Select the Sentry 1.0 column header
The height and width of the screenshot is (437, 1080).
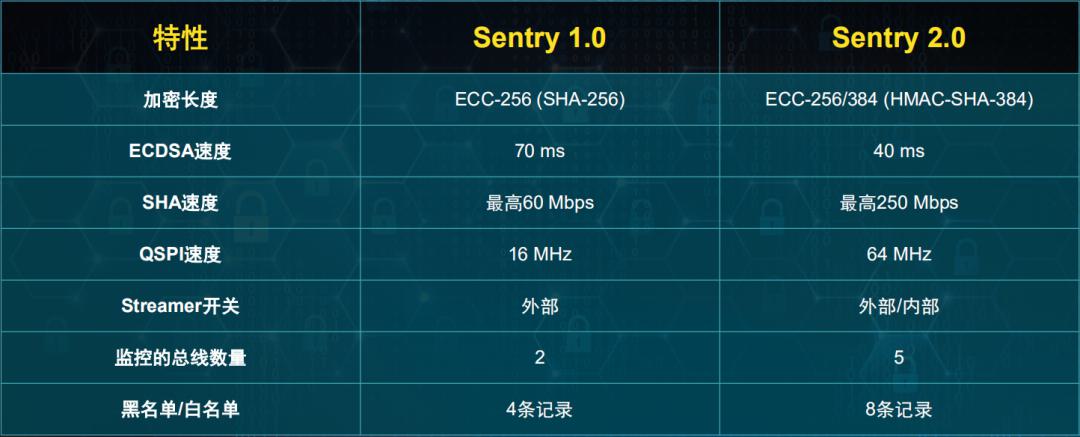point(539,39)
